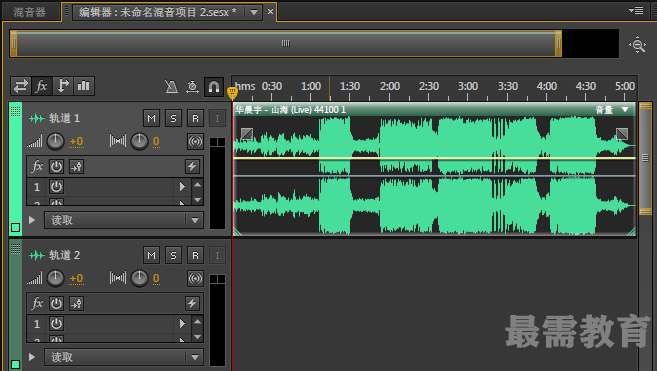Open the panel menu icon at top right
Viewport: 657px width, 371px height.
(636, 10)
